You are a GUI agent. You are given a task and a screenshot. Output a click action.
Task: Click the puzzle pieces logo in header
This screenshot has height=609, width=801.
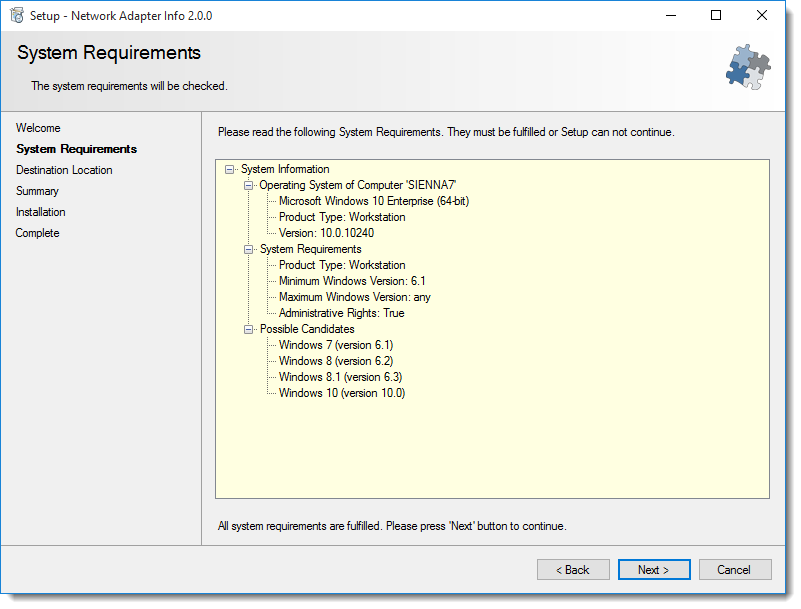748,67
